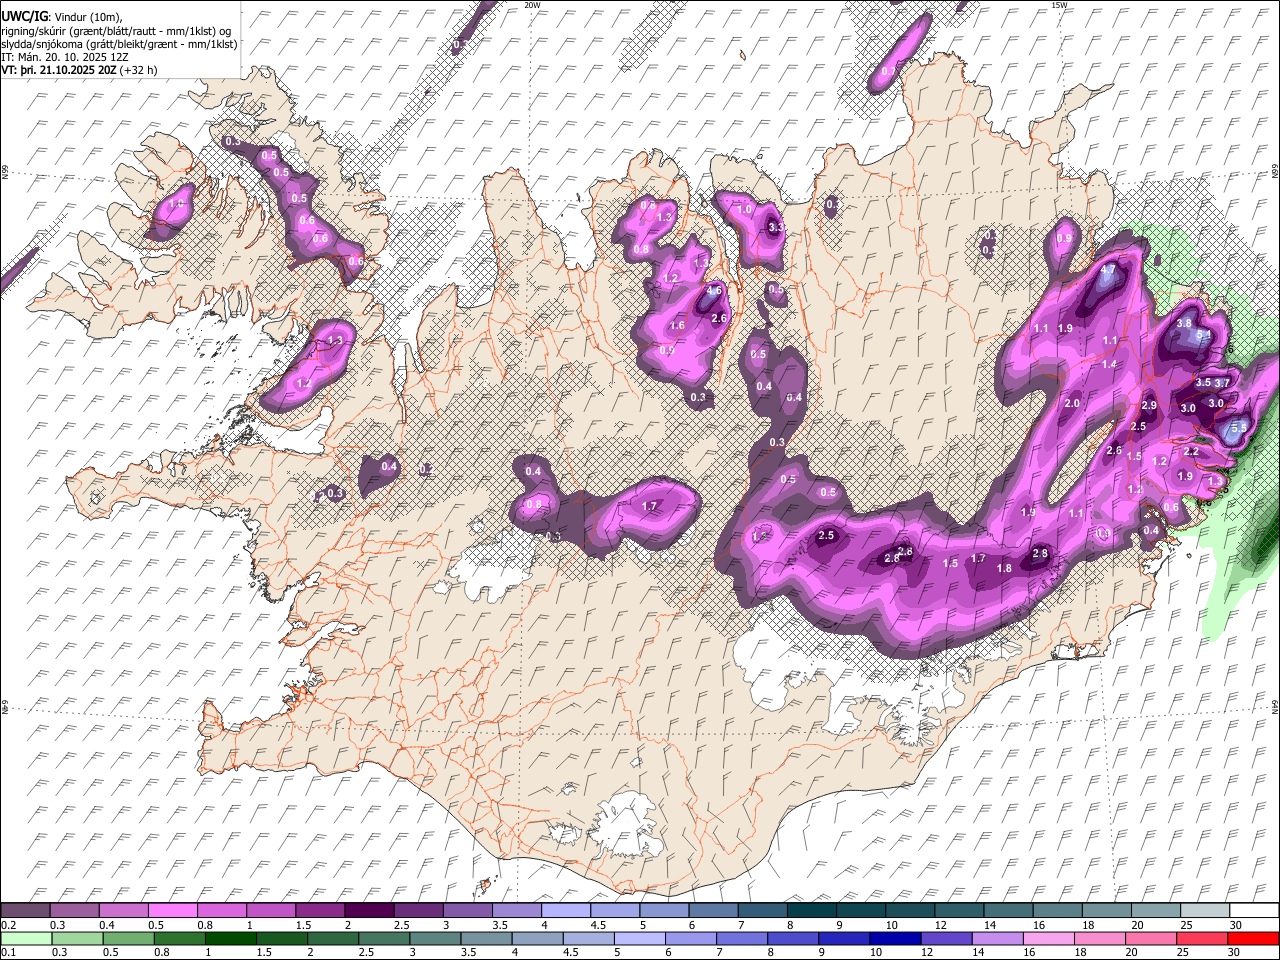The image size is (1280, 960).
Task: Click the light pink bottom-row swatch between 16 and 18
Action: [1048, 938]
